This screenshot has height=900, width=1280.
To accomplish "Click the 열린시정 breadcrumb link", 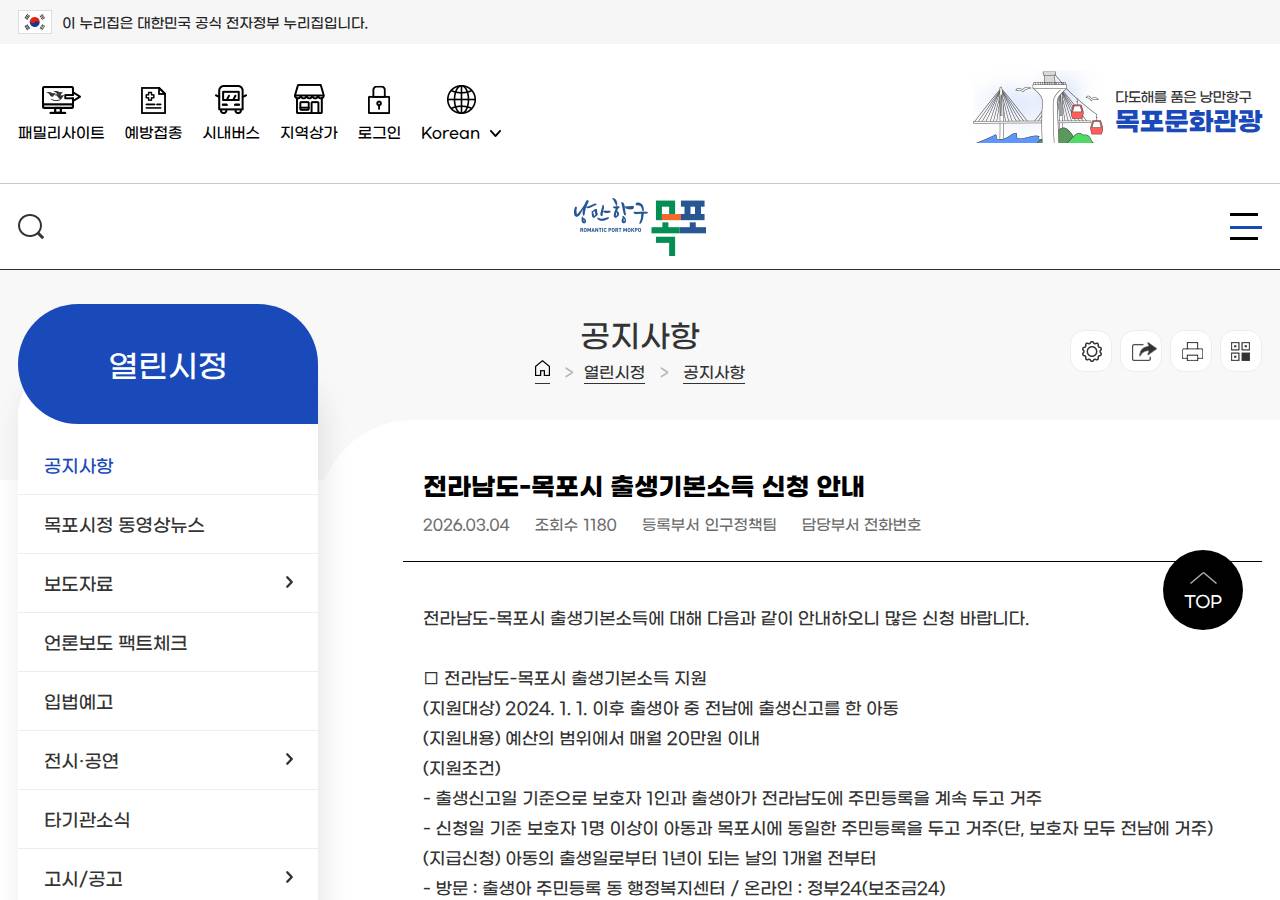I will [x=614, y=372].
